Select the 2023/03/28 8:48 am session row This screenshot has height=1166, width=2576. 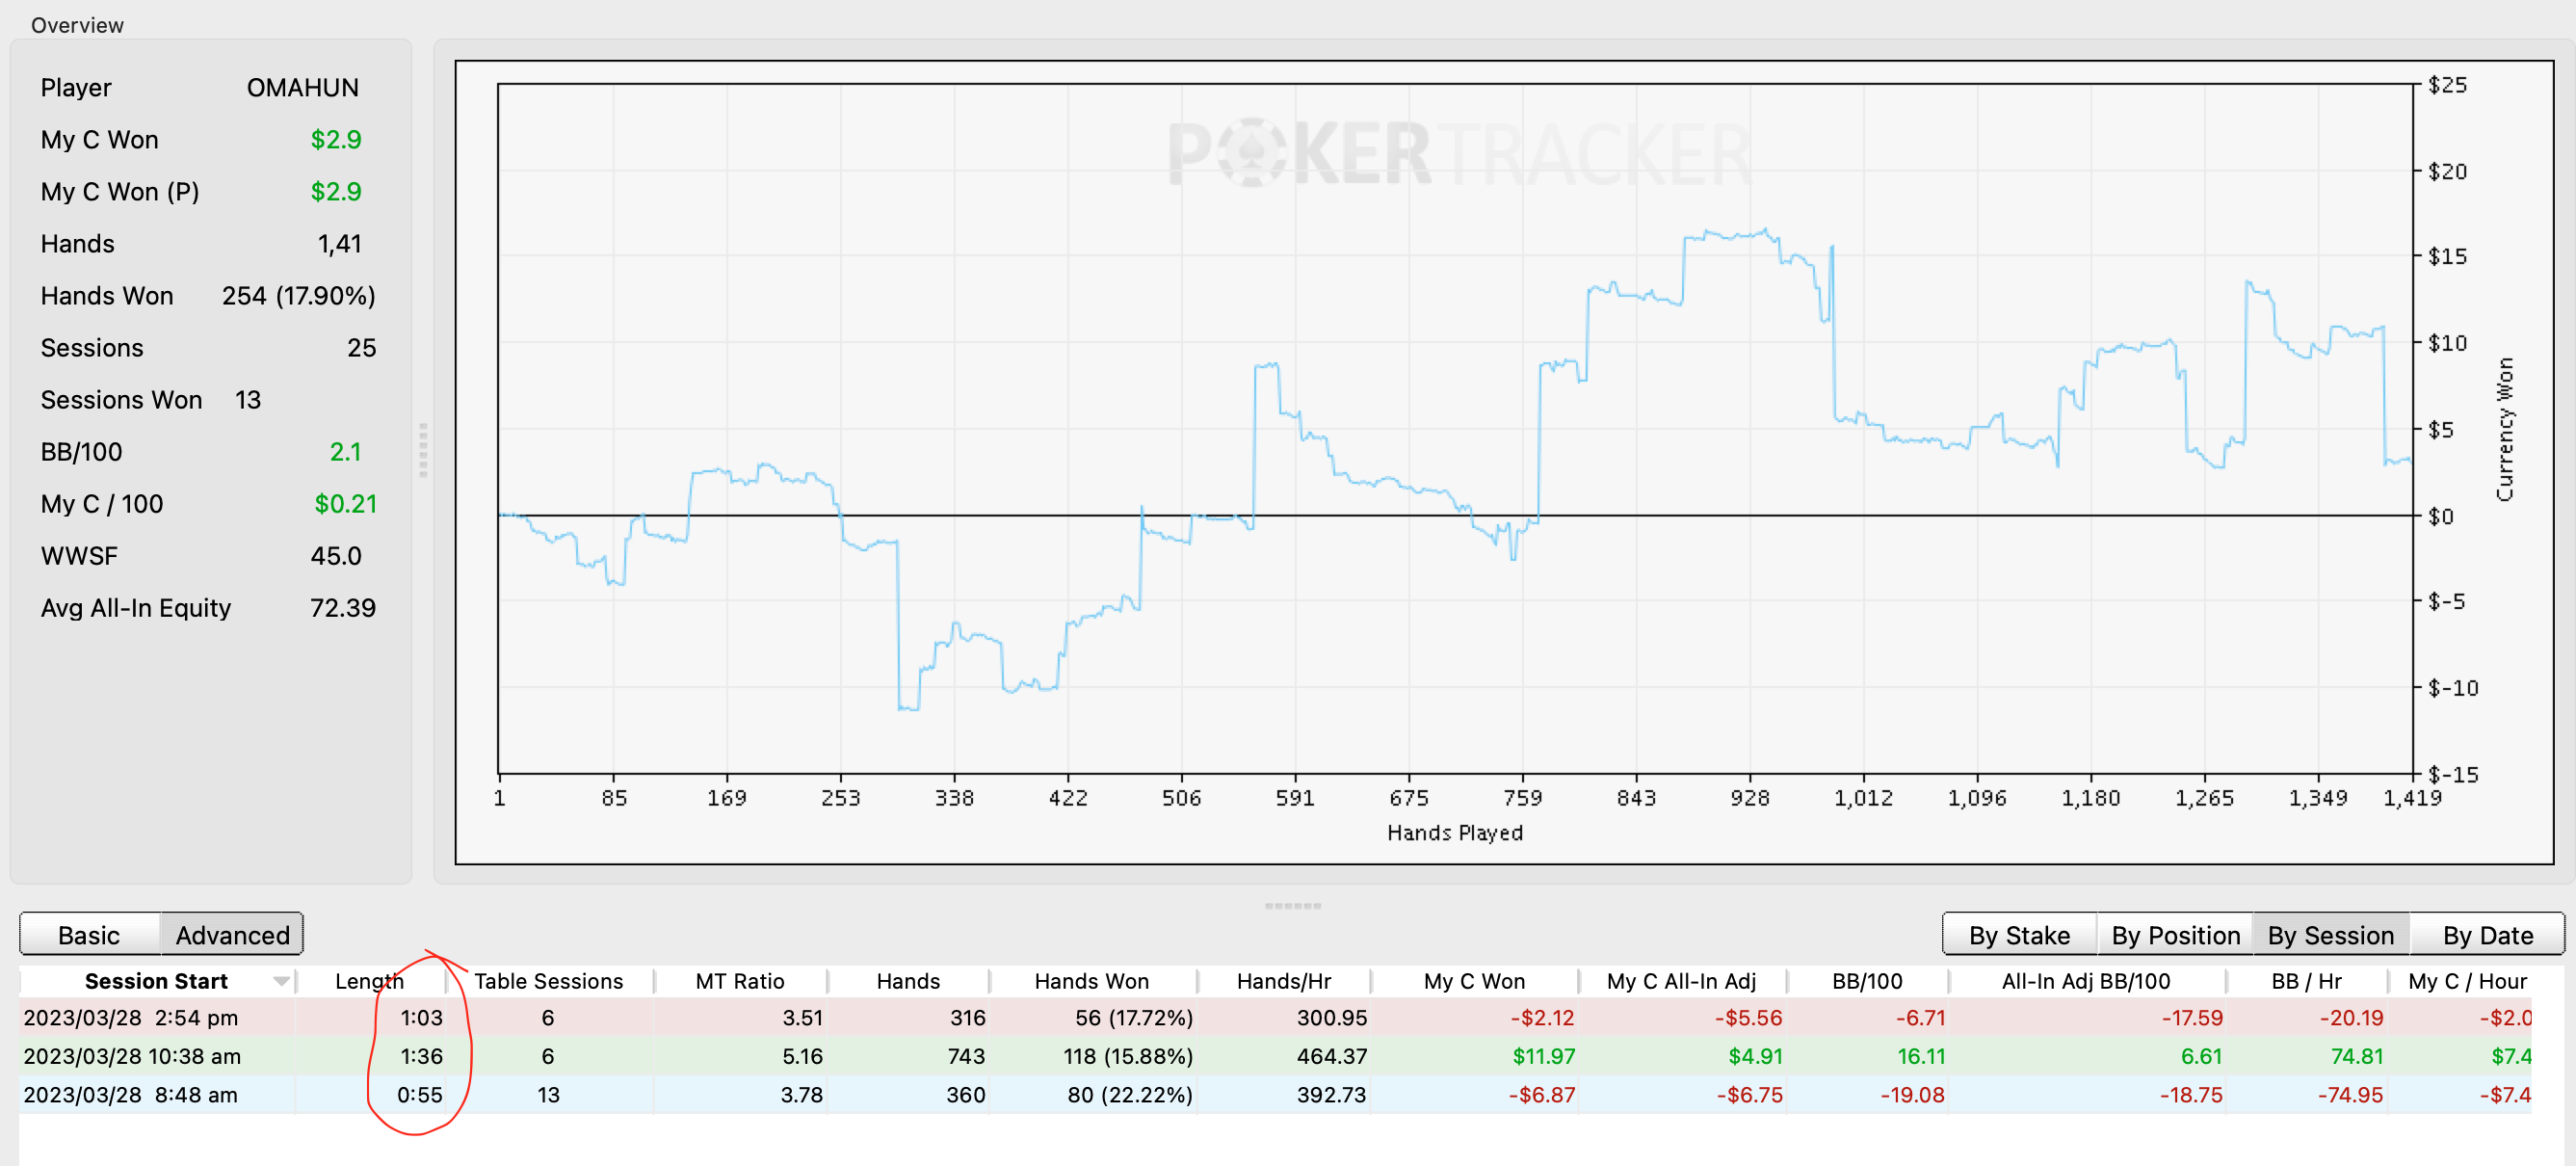click(1275, 1093)
